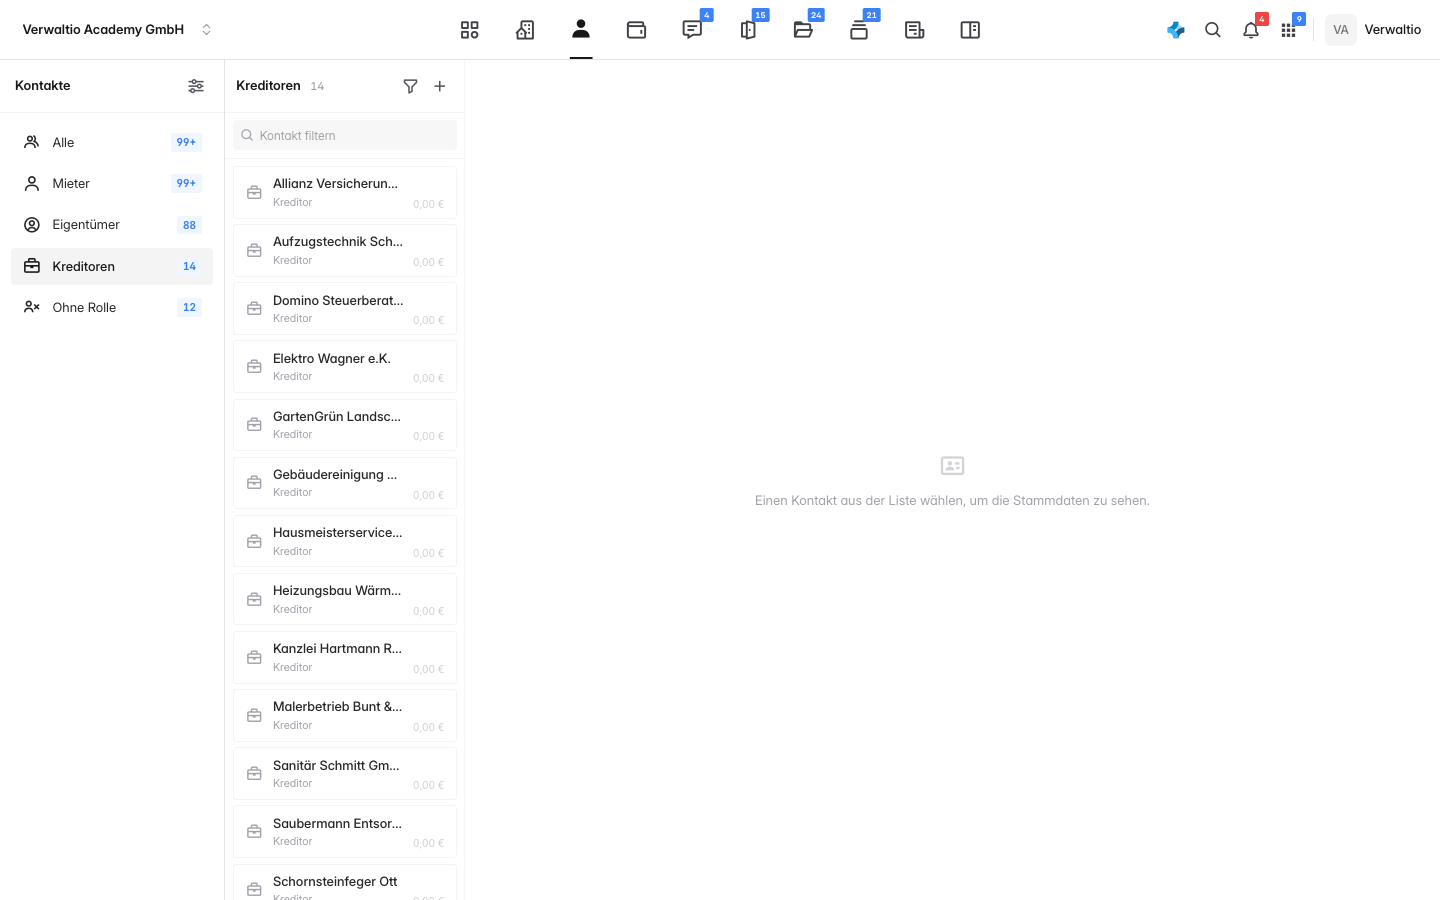
Task: Select the Mieter category
Action: [x=112, y=183]
